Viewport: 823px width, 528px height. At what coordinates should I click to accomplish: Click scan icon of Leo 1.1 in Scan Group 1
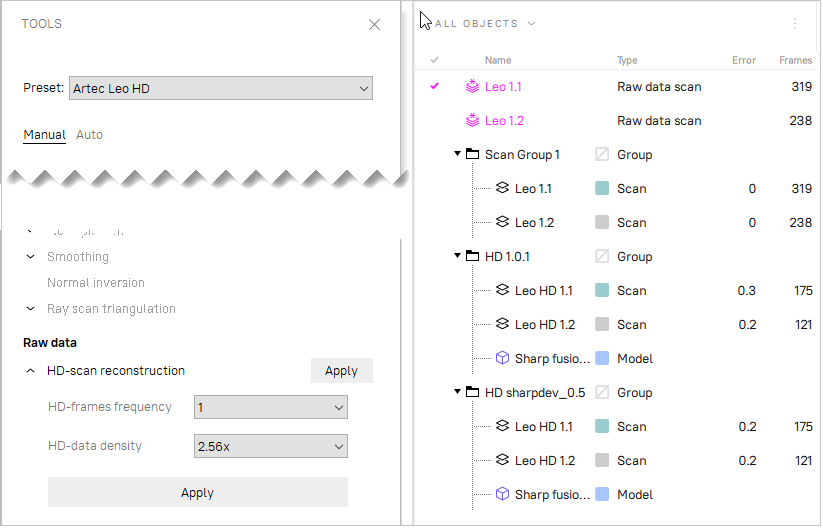tap(502, 188)
